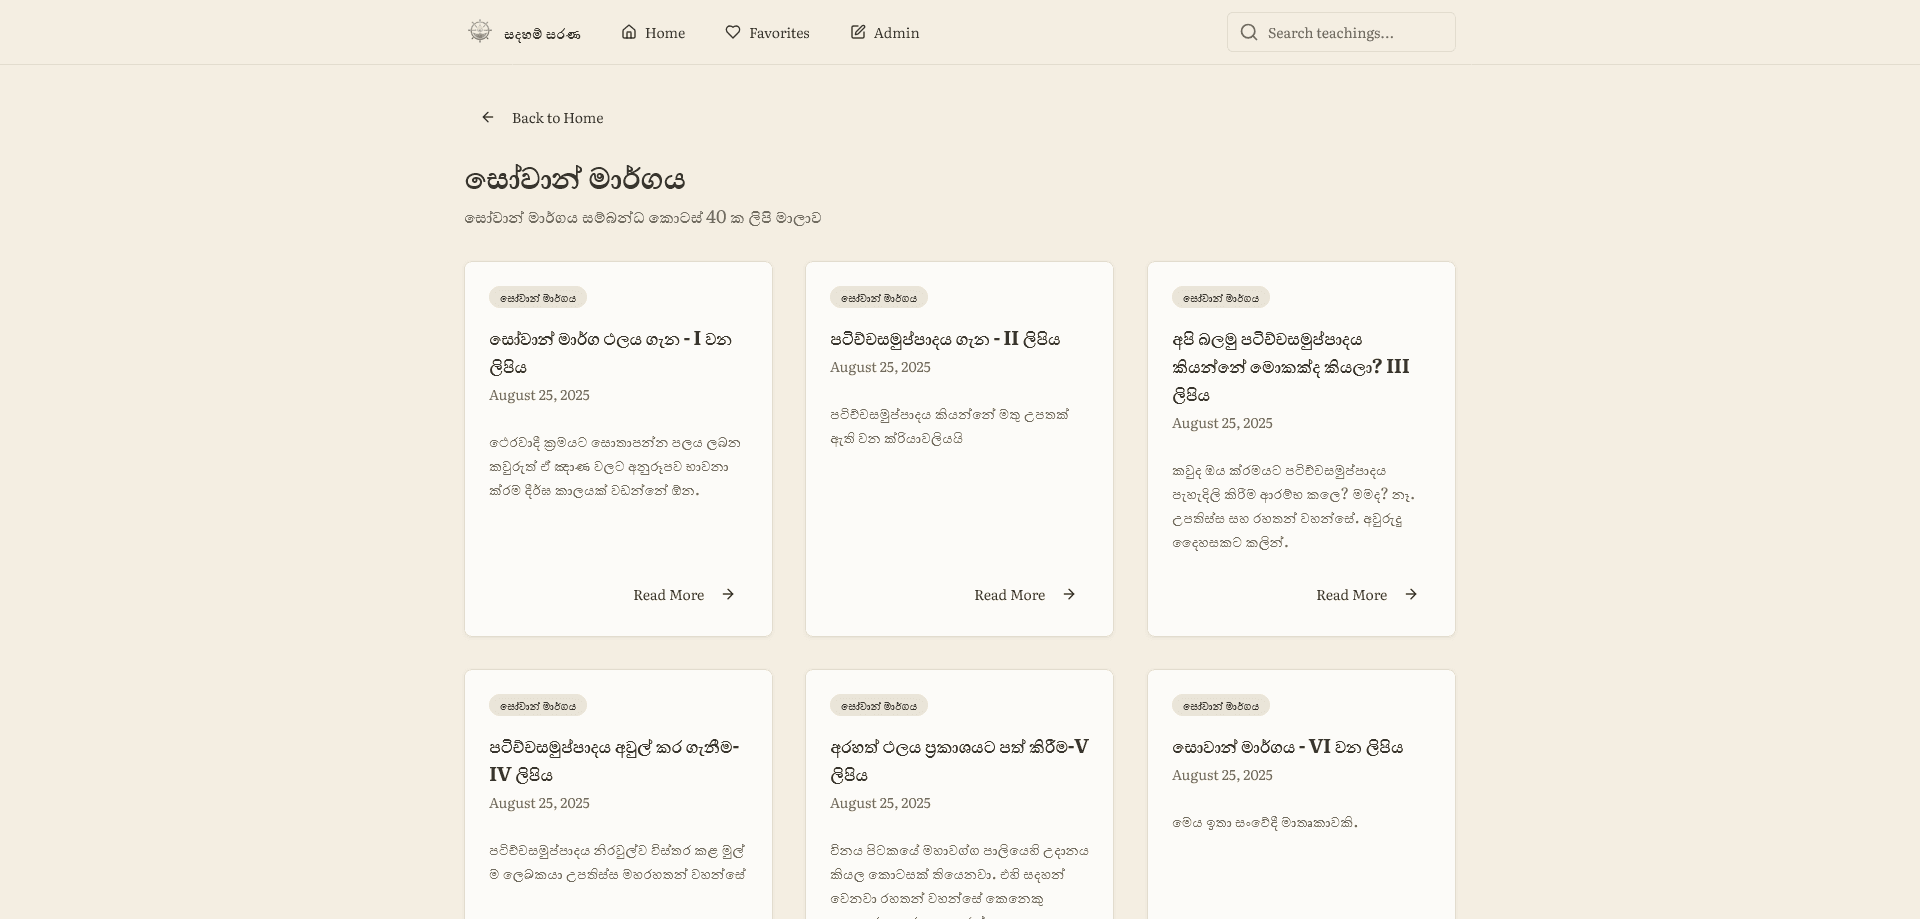Click the heart icon next to Favorites
The width and height of the screenshot is (1920, 919).
732,32
